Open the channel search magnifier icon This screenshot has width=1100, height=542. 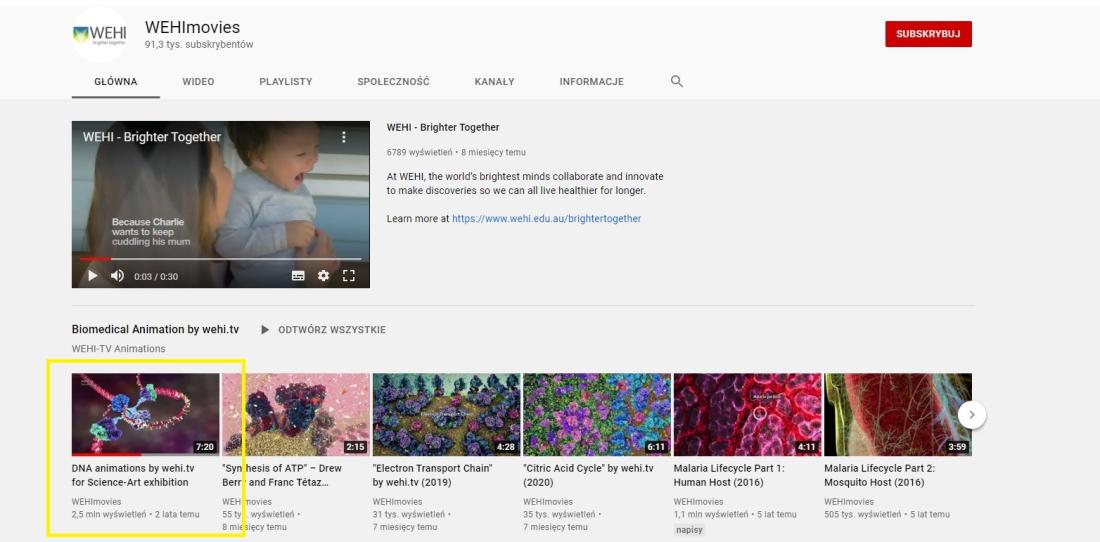pyautogui.click(x=676, y=81)
